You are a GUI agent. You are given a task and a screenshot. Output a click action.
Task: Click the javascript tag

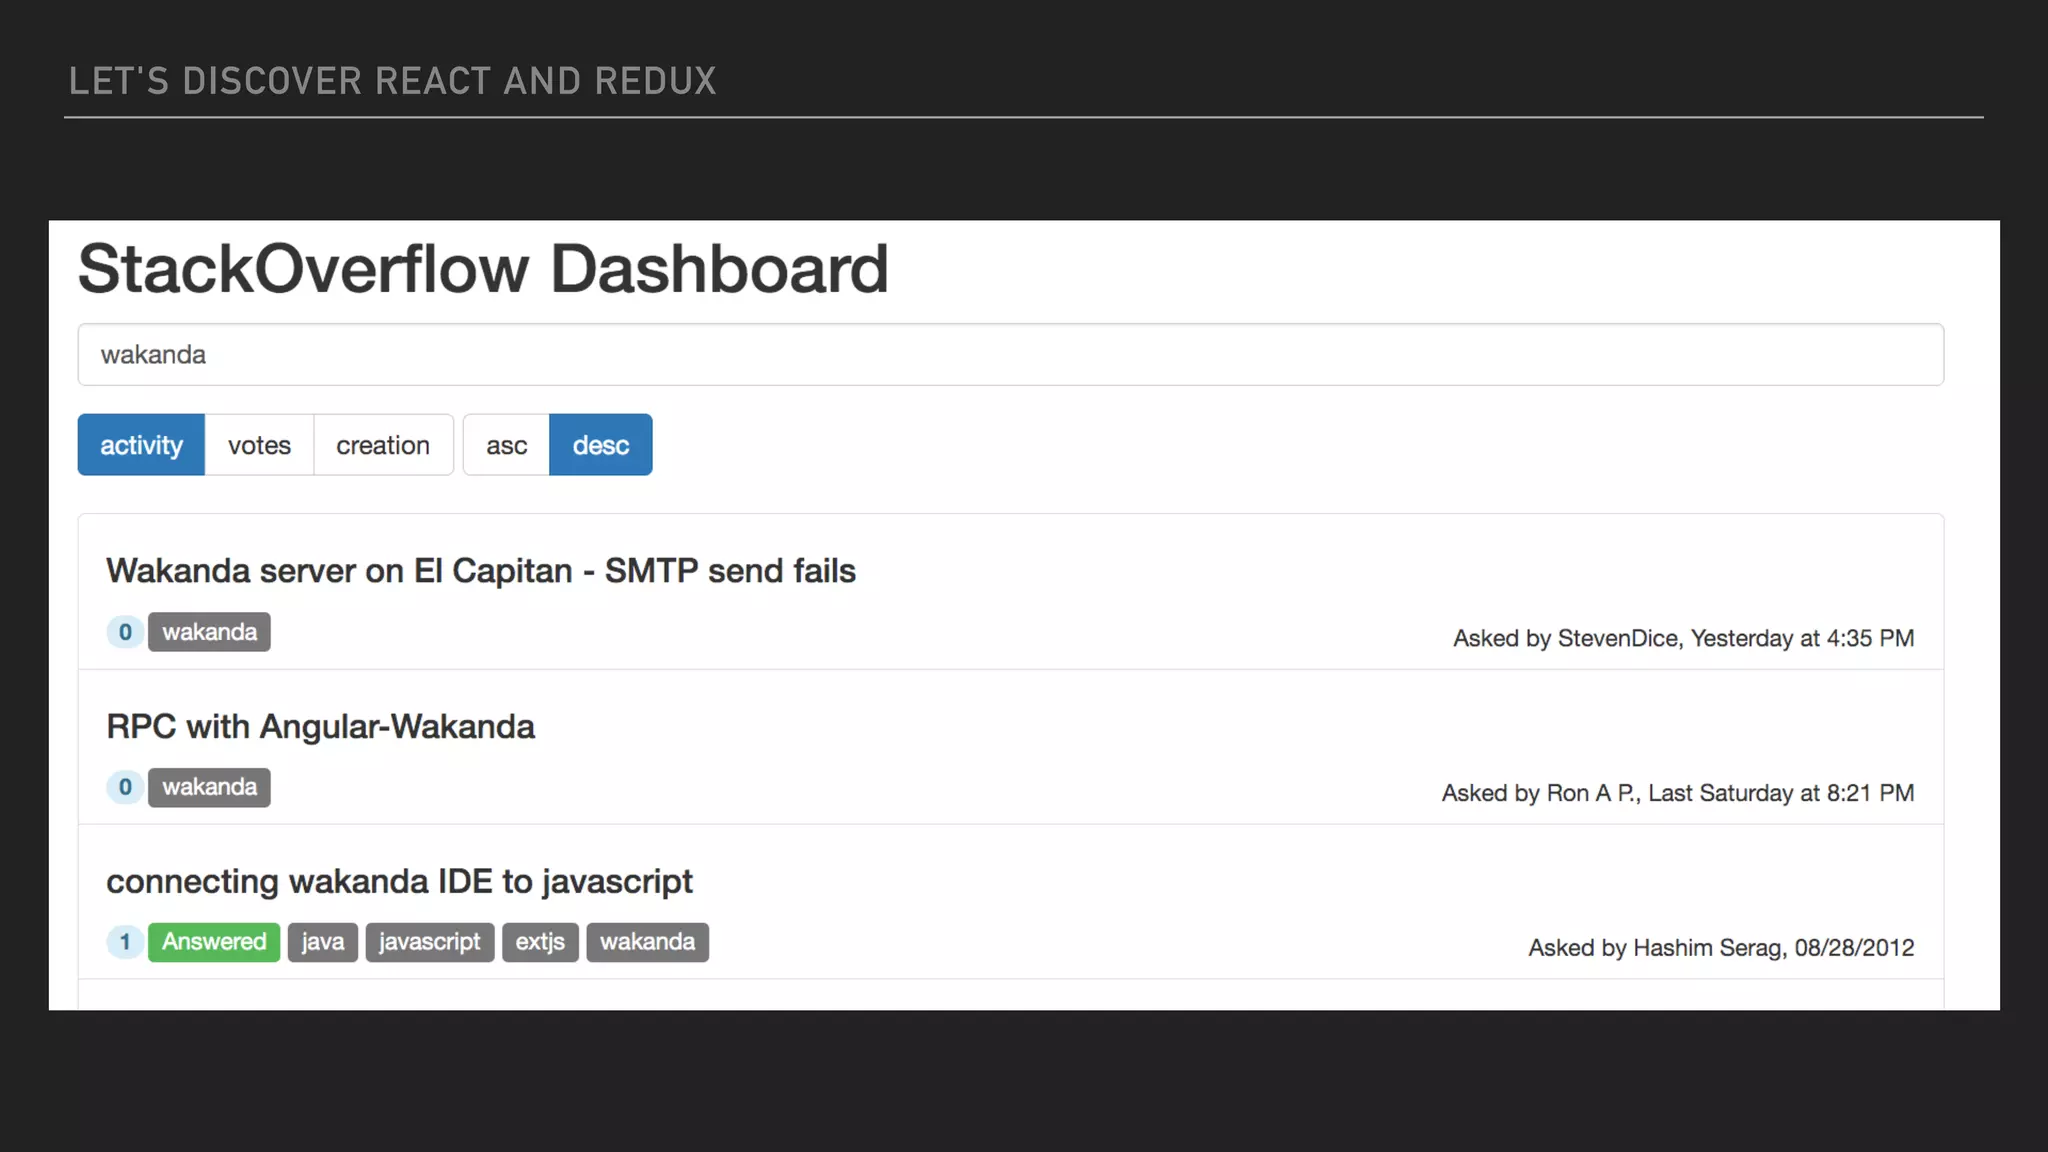(x=429, y=942)
